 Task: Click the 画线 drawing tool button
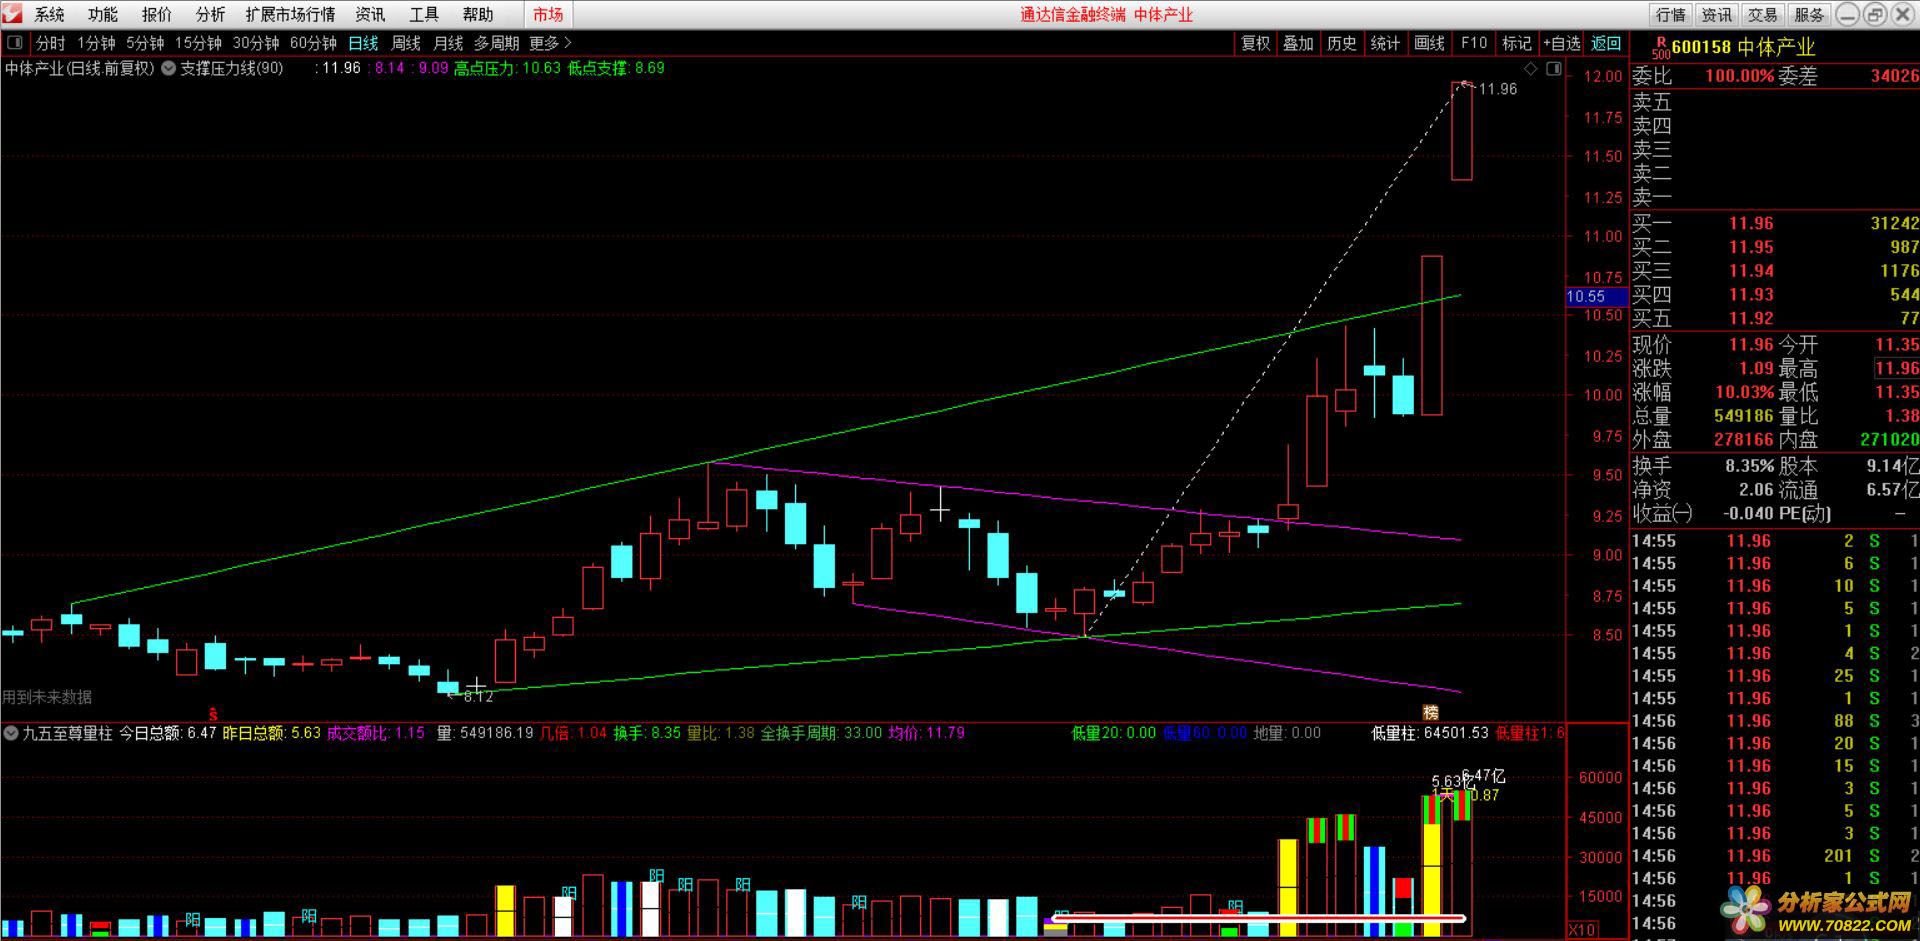pyautogui.click(x=1429, y=43)
